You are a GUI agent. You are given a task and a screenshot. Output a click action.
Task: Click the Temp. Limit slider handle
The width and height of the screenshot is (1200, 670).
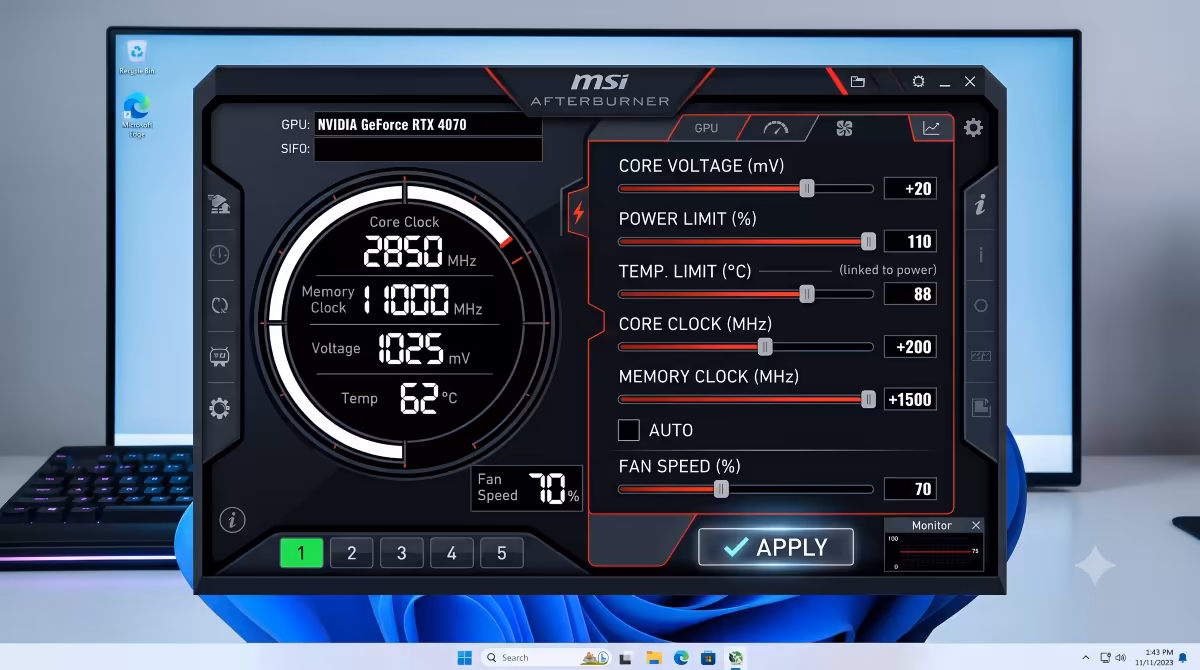[807, 294]
